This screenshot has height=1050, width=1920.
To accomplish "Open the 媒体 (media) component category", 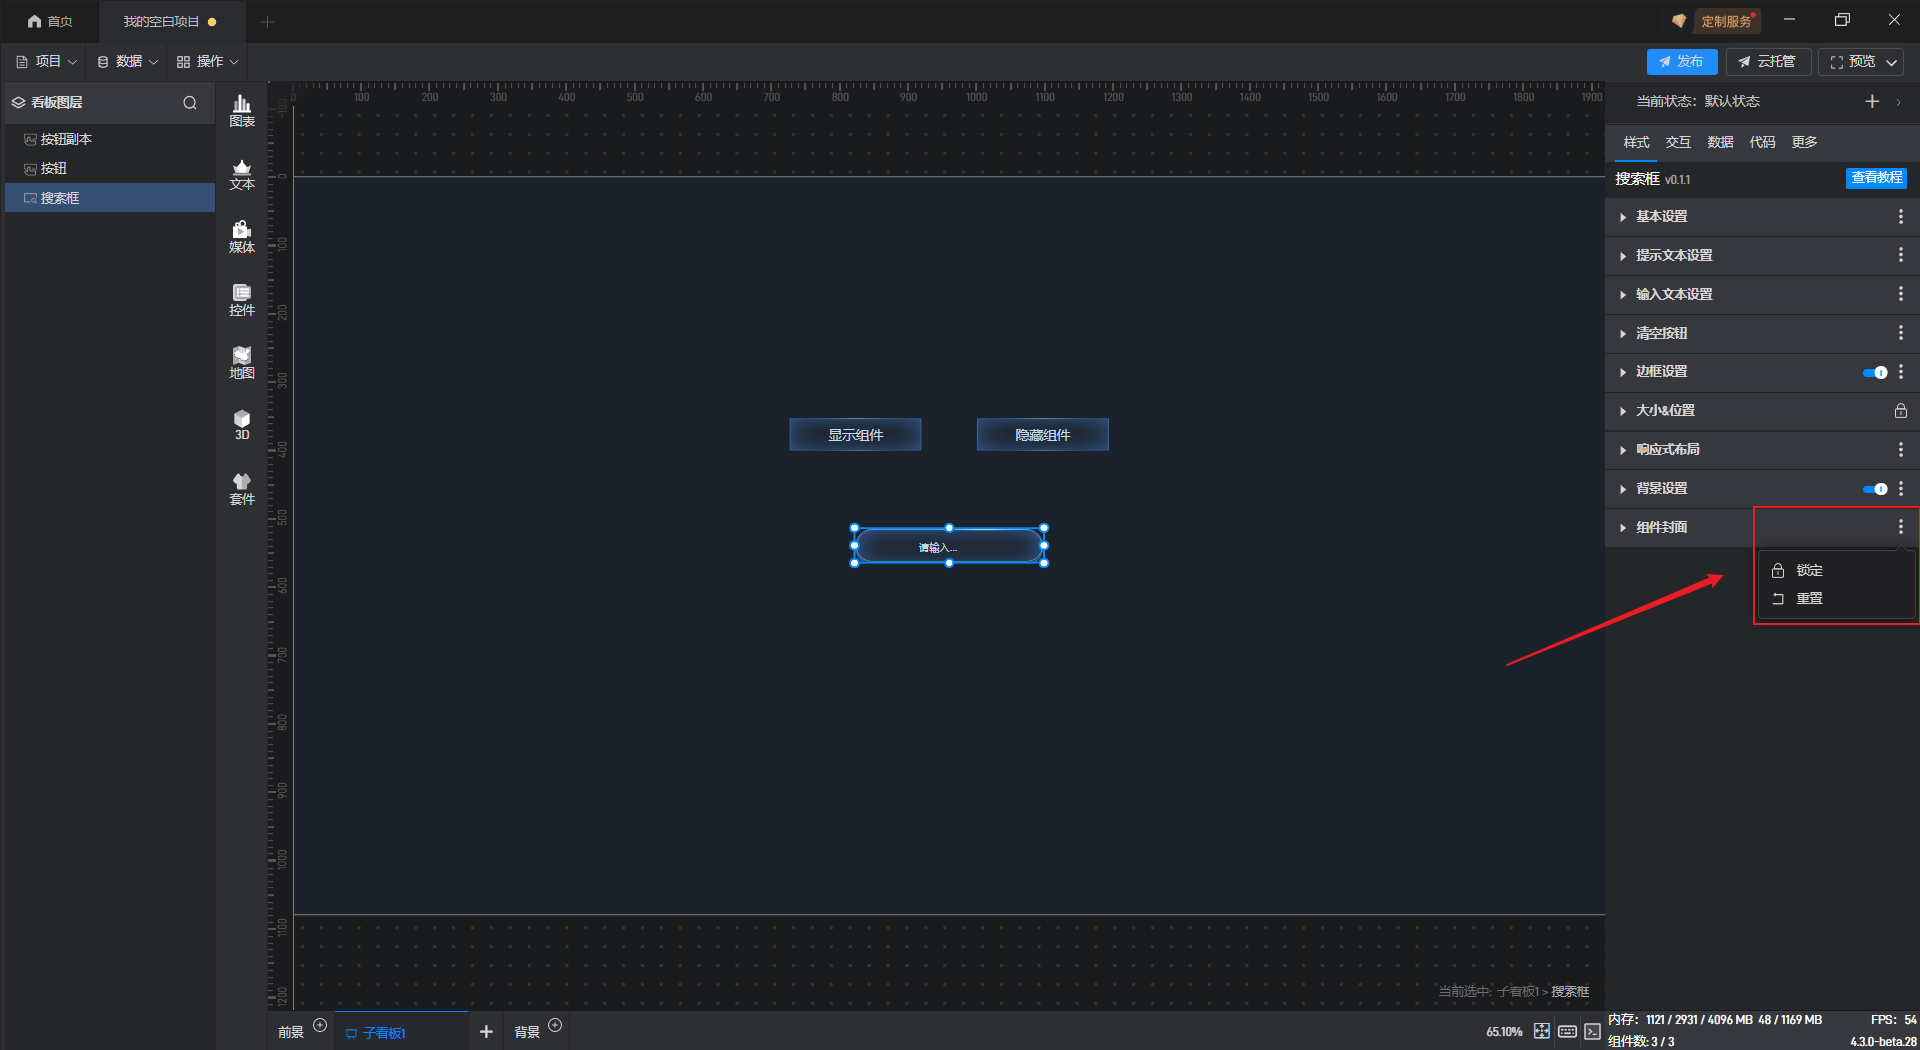I will 242,237.
